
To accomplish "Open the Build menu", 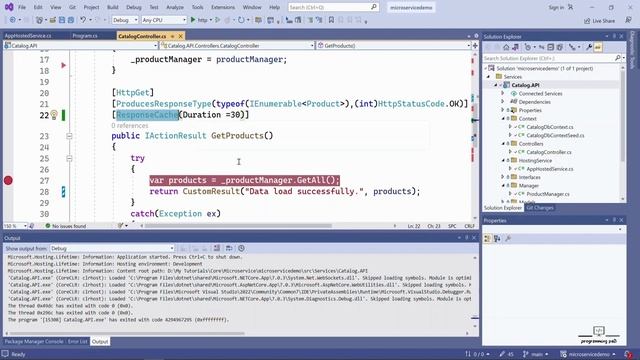I will (113, 7).
